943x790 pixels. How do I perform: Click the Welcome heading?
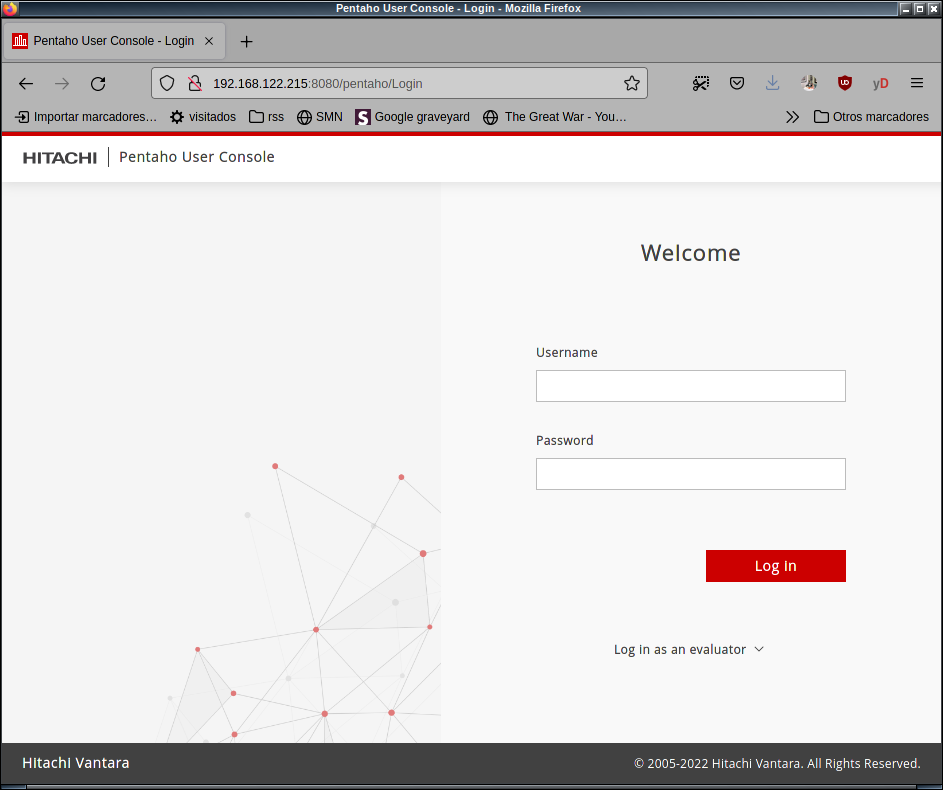coord(690,253)
